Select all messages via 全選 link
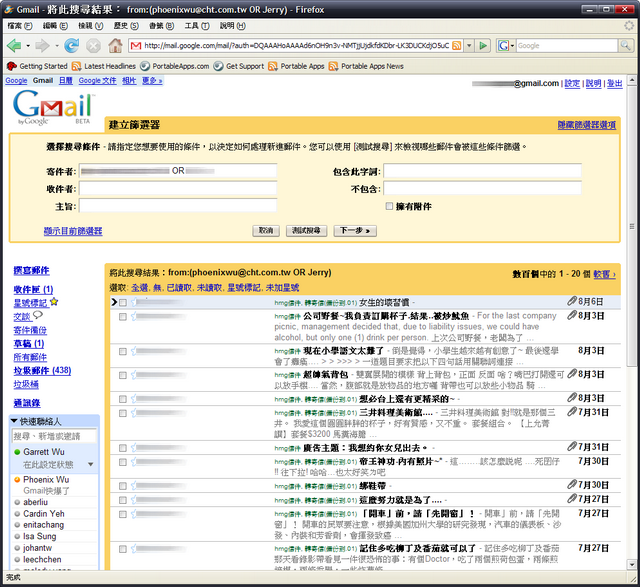 (140, 288)
